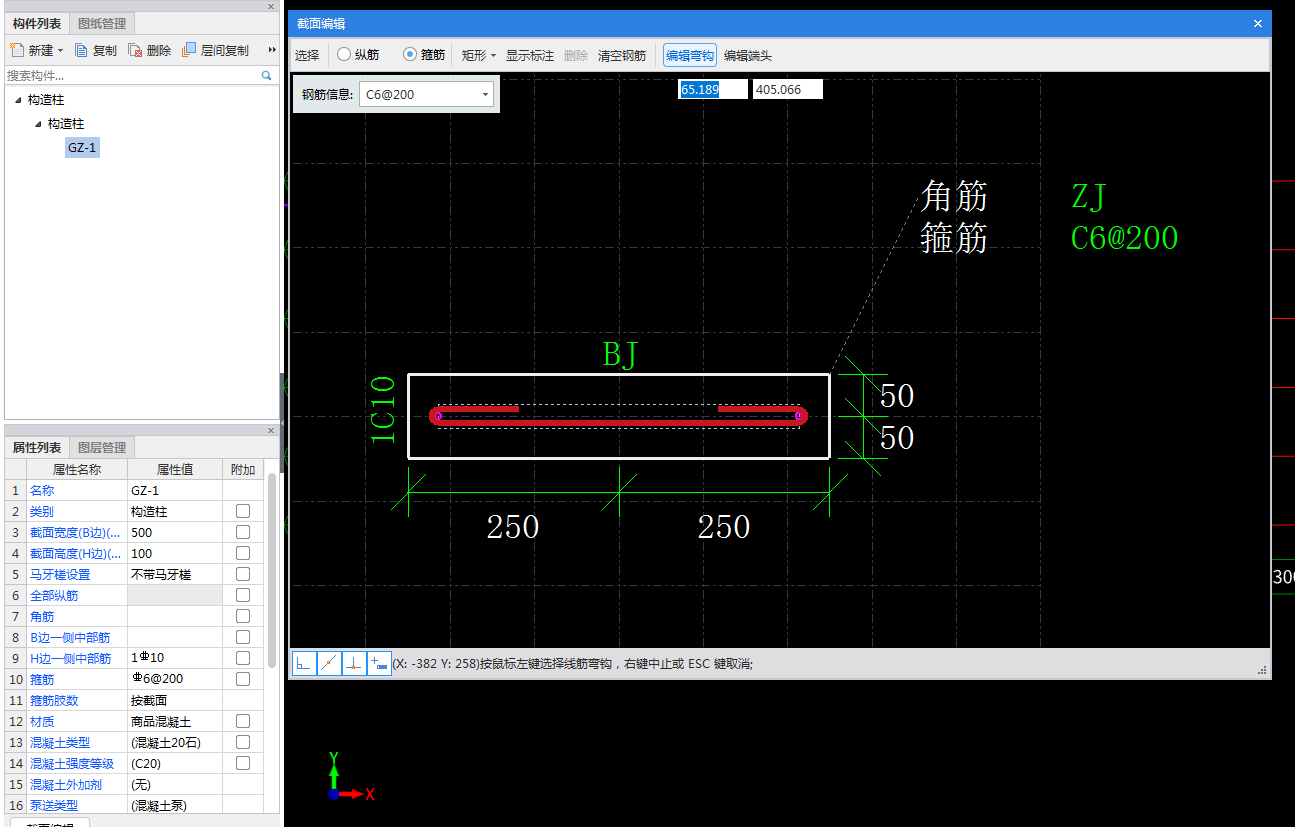Click the 箍筋胶数 value 按截面
The image size is (1295, 827).
[x=175, y=700]
